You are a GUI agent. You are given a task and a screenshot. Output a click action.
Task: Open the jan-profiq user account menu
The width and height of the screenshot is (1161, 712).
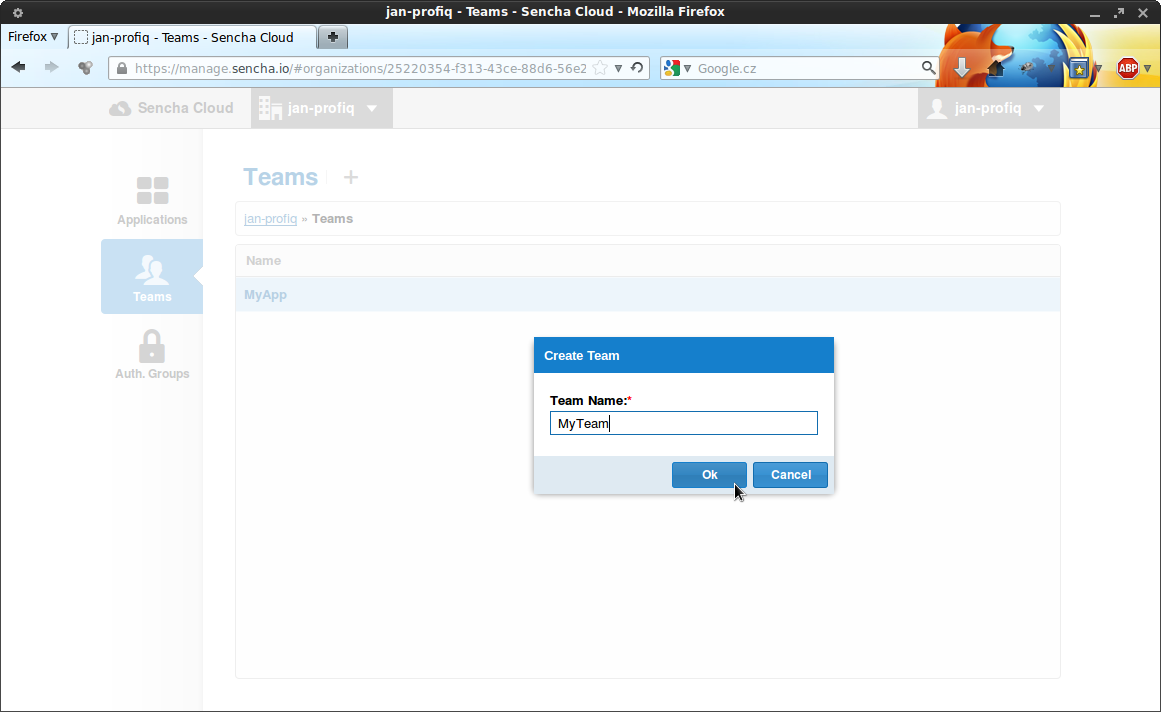(988, 108)
